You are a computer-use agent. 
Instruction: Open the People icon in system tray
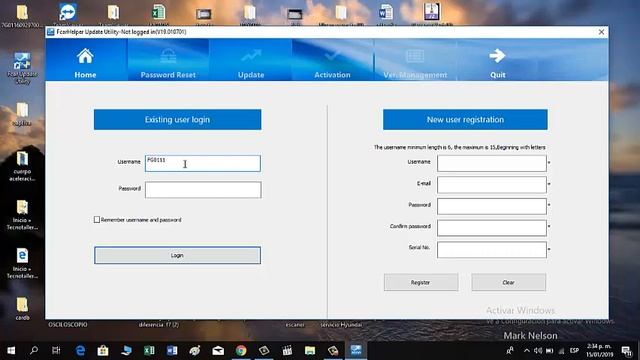click(510, 350)
